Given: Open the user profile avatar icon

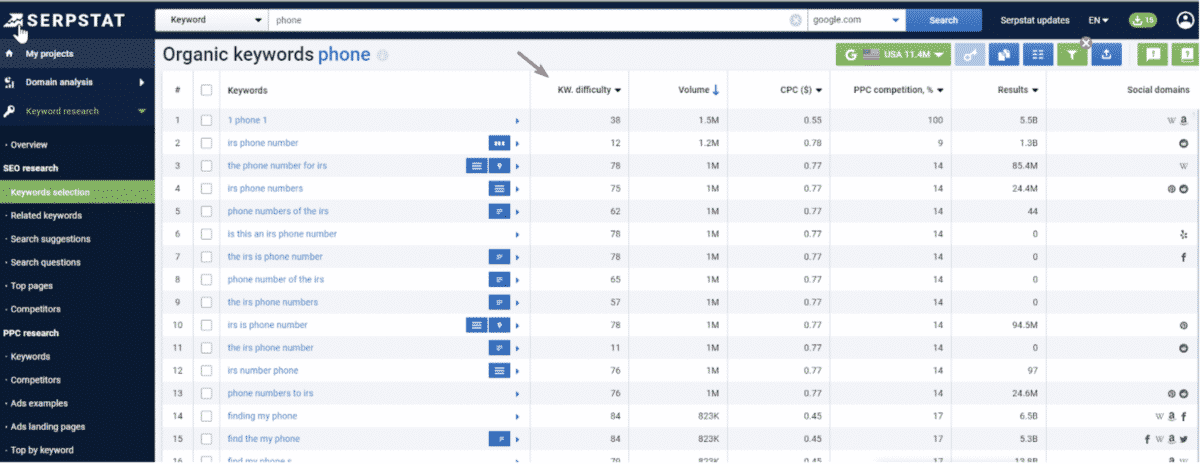Looking at the screenshot, I should coord(1185,20).
